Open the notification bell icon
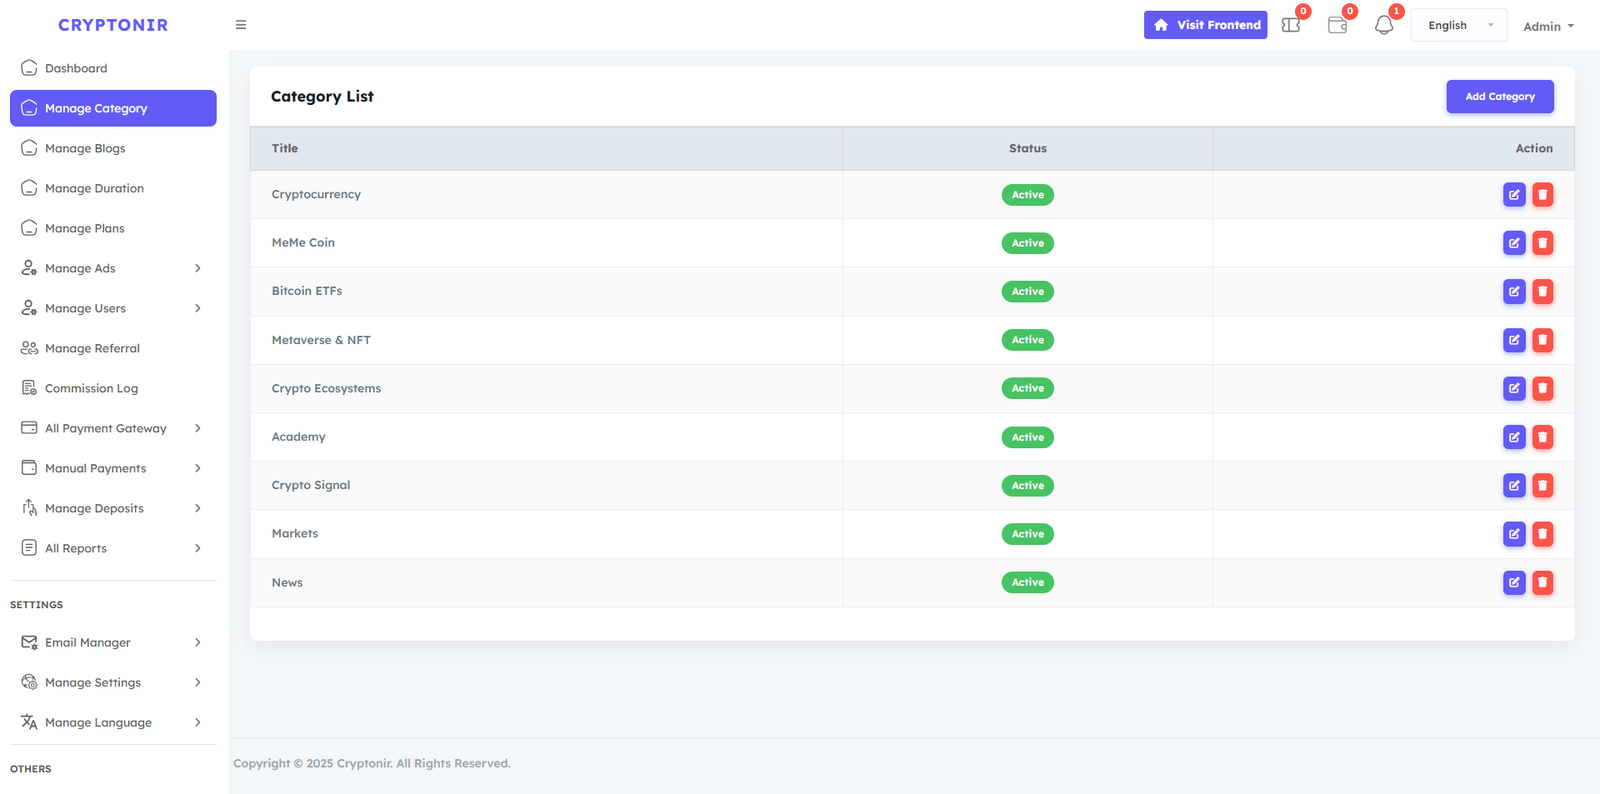This screenshot has height=794, width=1600. (x=1384, y=25)
